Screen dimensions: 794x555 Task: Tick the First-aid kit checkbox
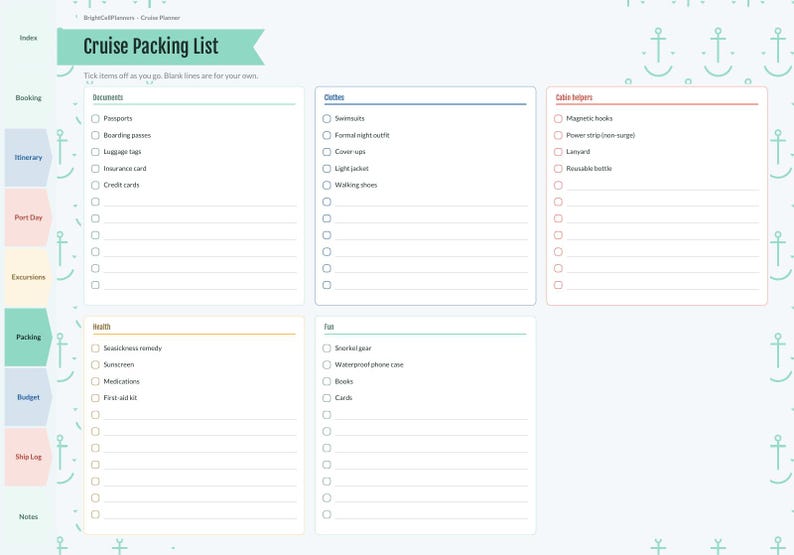coord(95,398)
